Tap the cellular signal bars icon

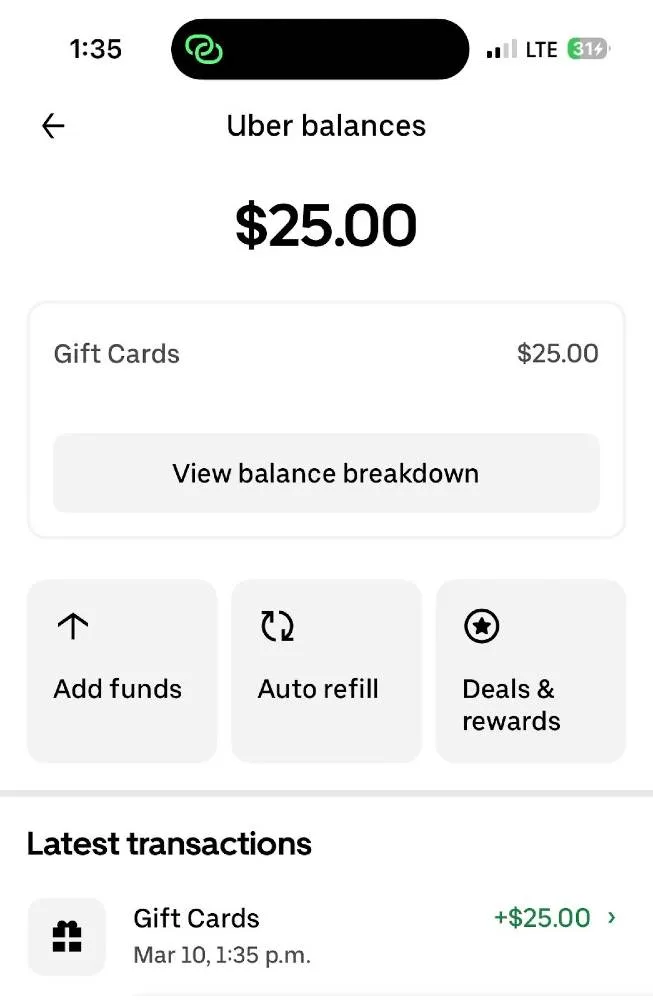point(501,47)
